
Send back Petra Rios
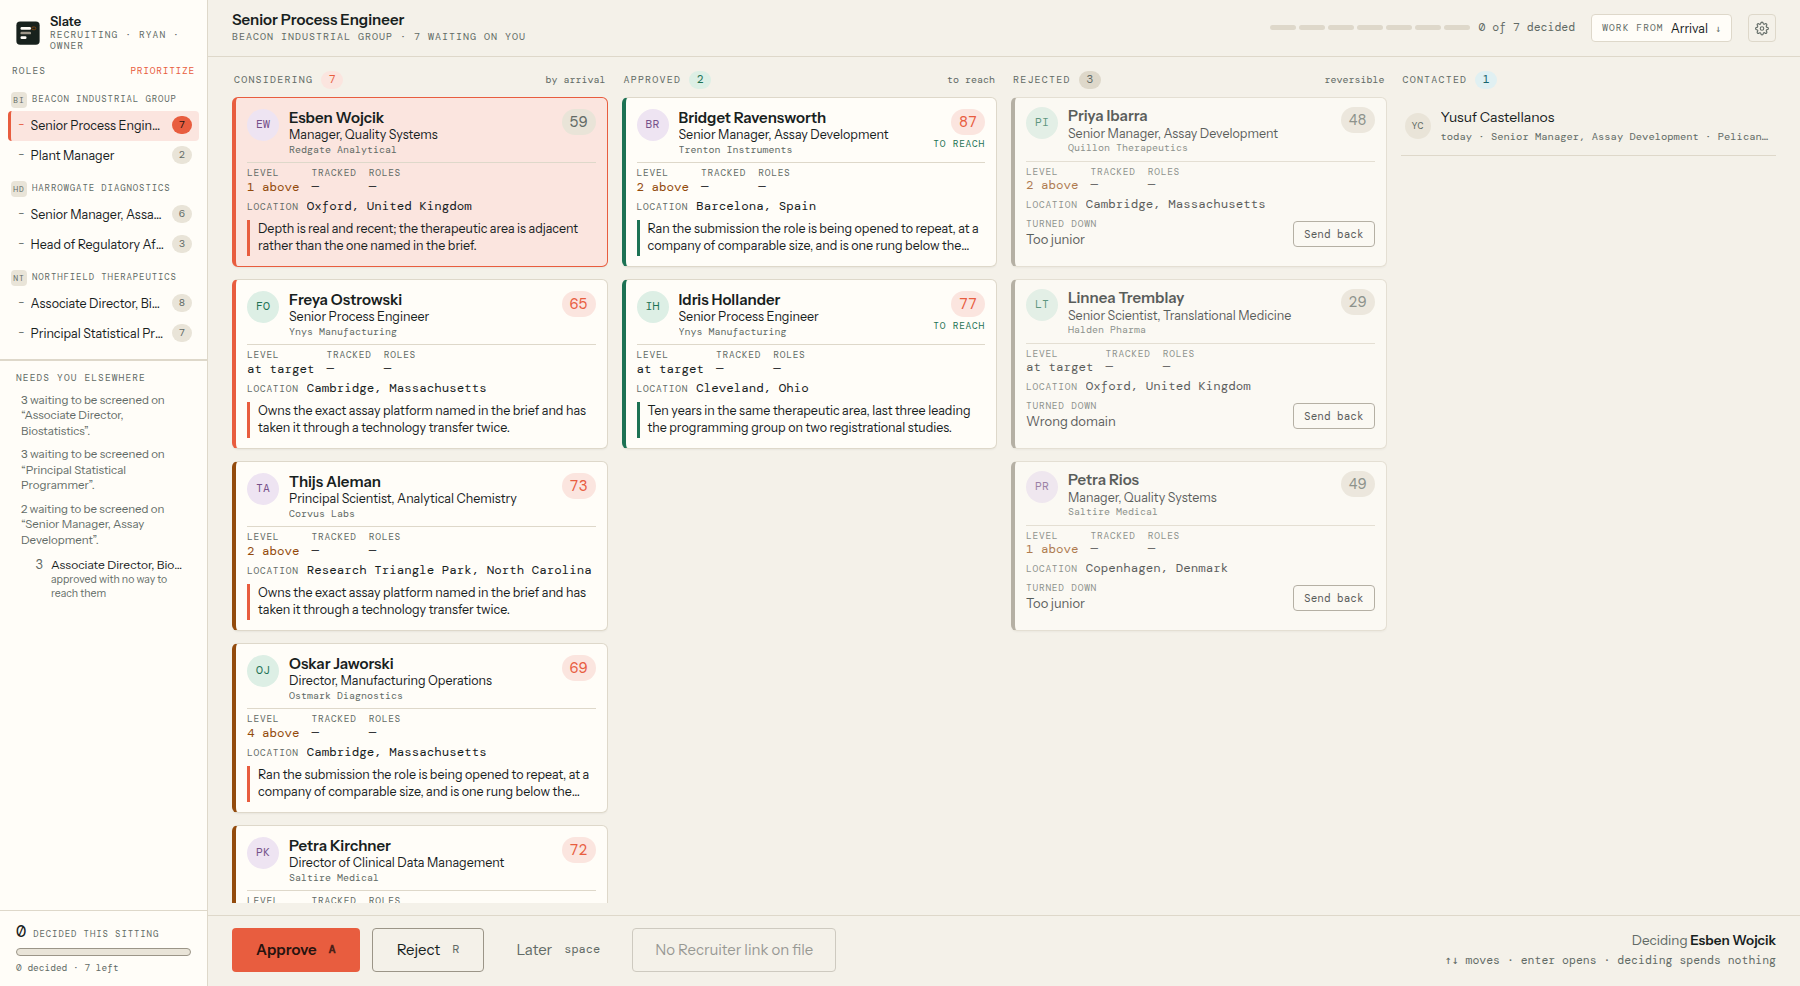(1333, 598)
